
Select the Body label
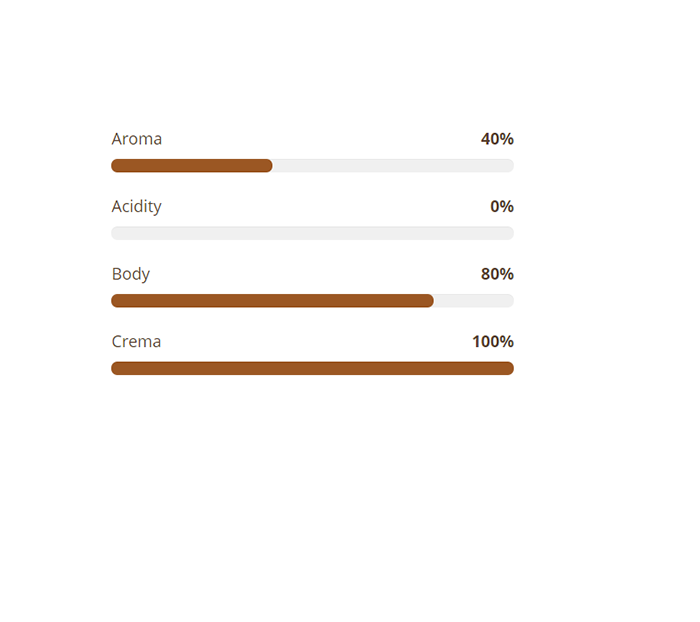tap(131, 274)
